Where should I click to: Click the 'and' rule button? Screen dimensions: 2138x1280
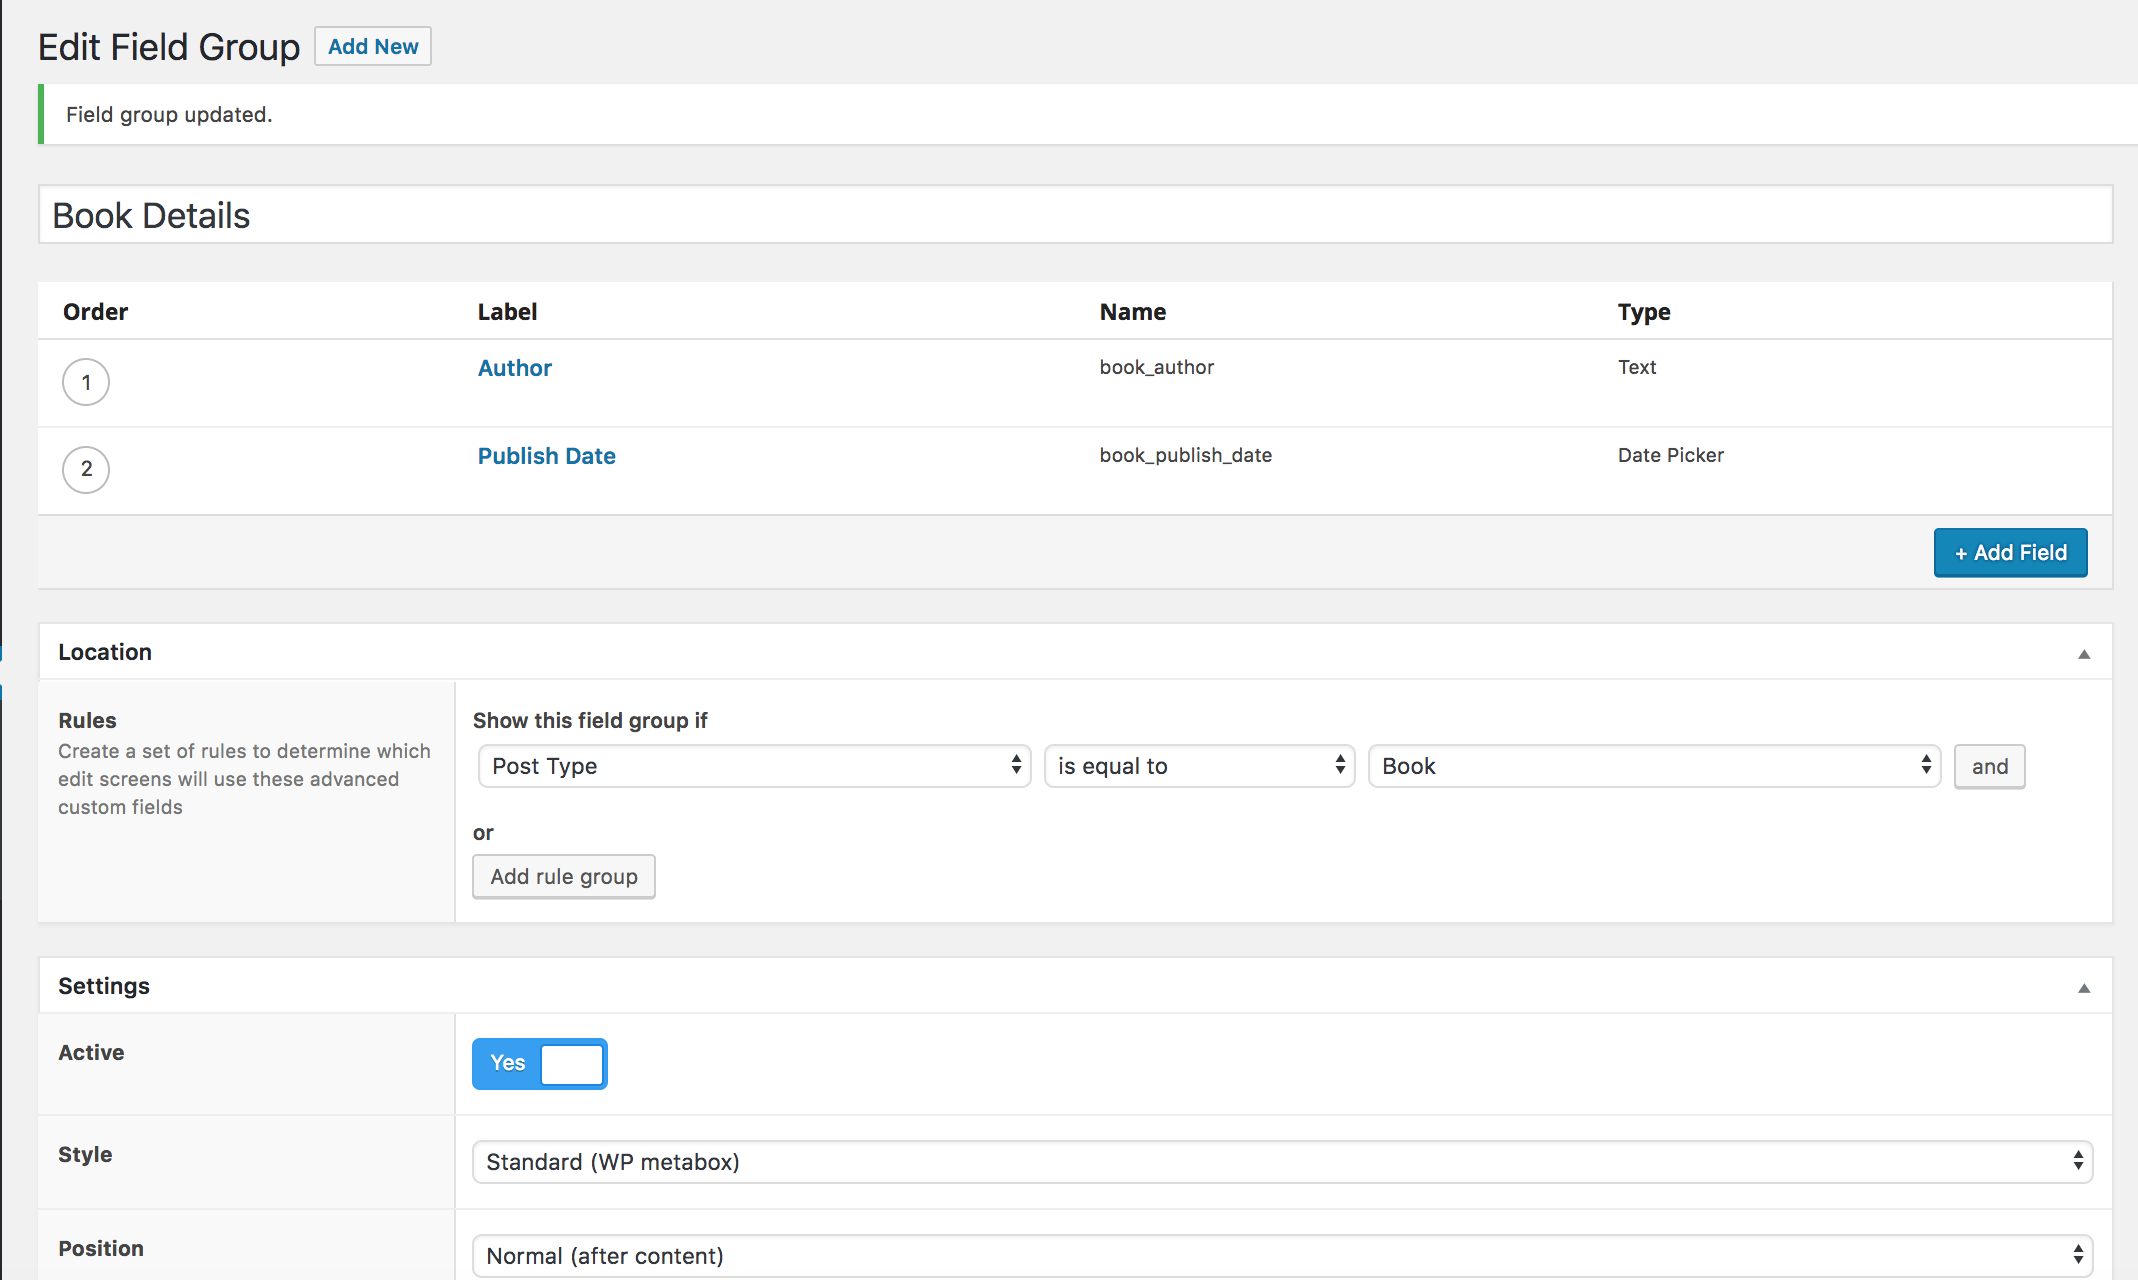[x=1989, y=766]
